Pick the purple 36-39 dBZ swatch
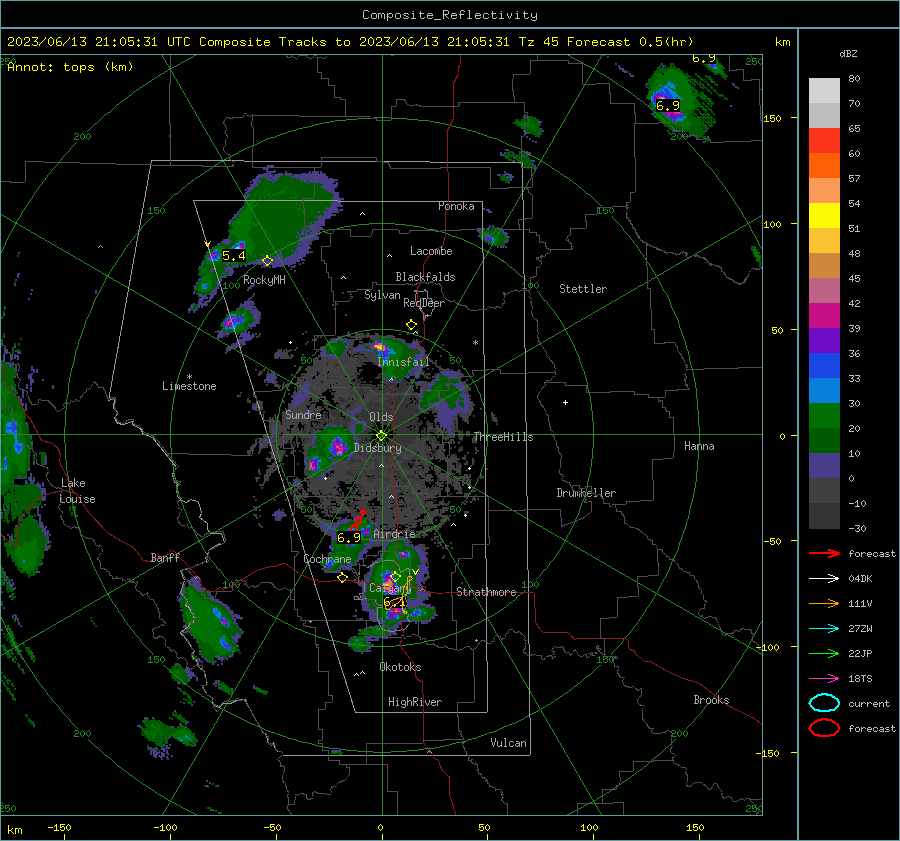Viewport: 900px width, 841px height. tap(824, 341)
